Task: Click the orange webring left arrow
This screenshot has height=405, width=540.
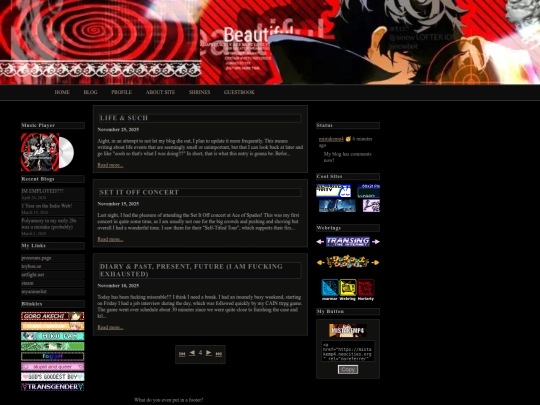Action: pos(320,262)
